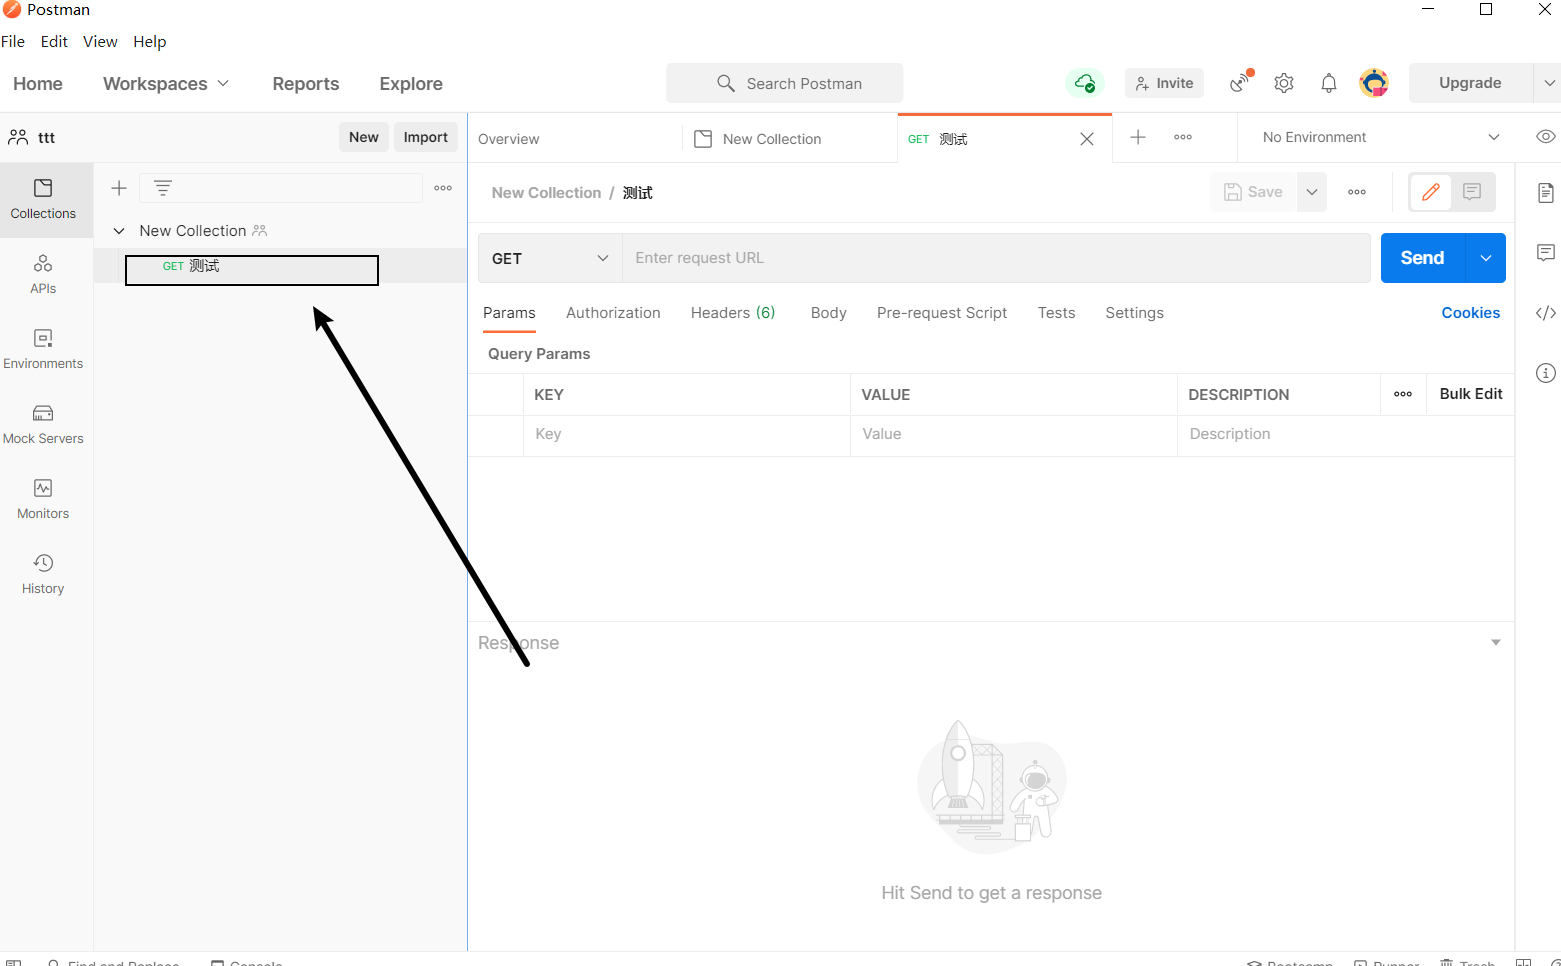Open the Environments sidebar panel
1561x966 pixels.
click(x=43, y=350)
